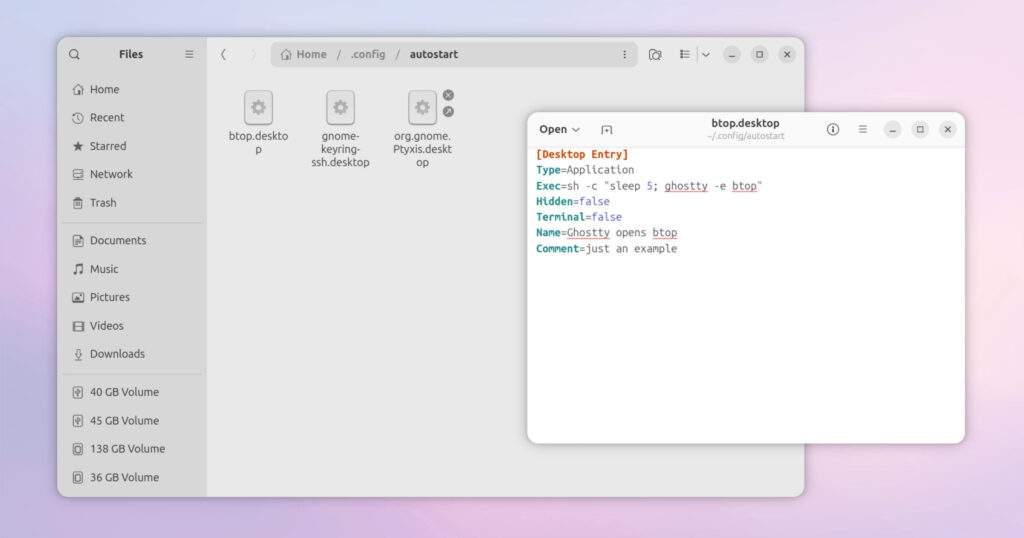The image size is (1024, 538).
Task: Open the text editor main menu
Action: point(863,130)
